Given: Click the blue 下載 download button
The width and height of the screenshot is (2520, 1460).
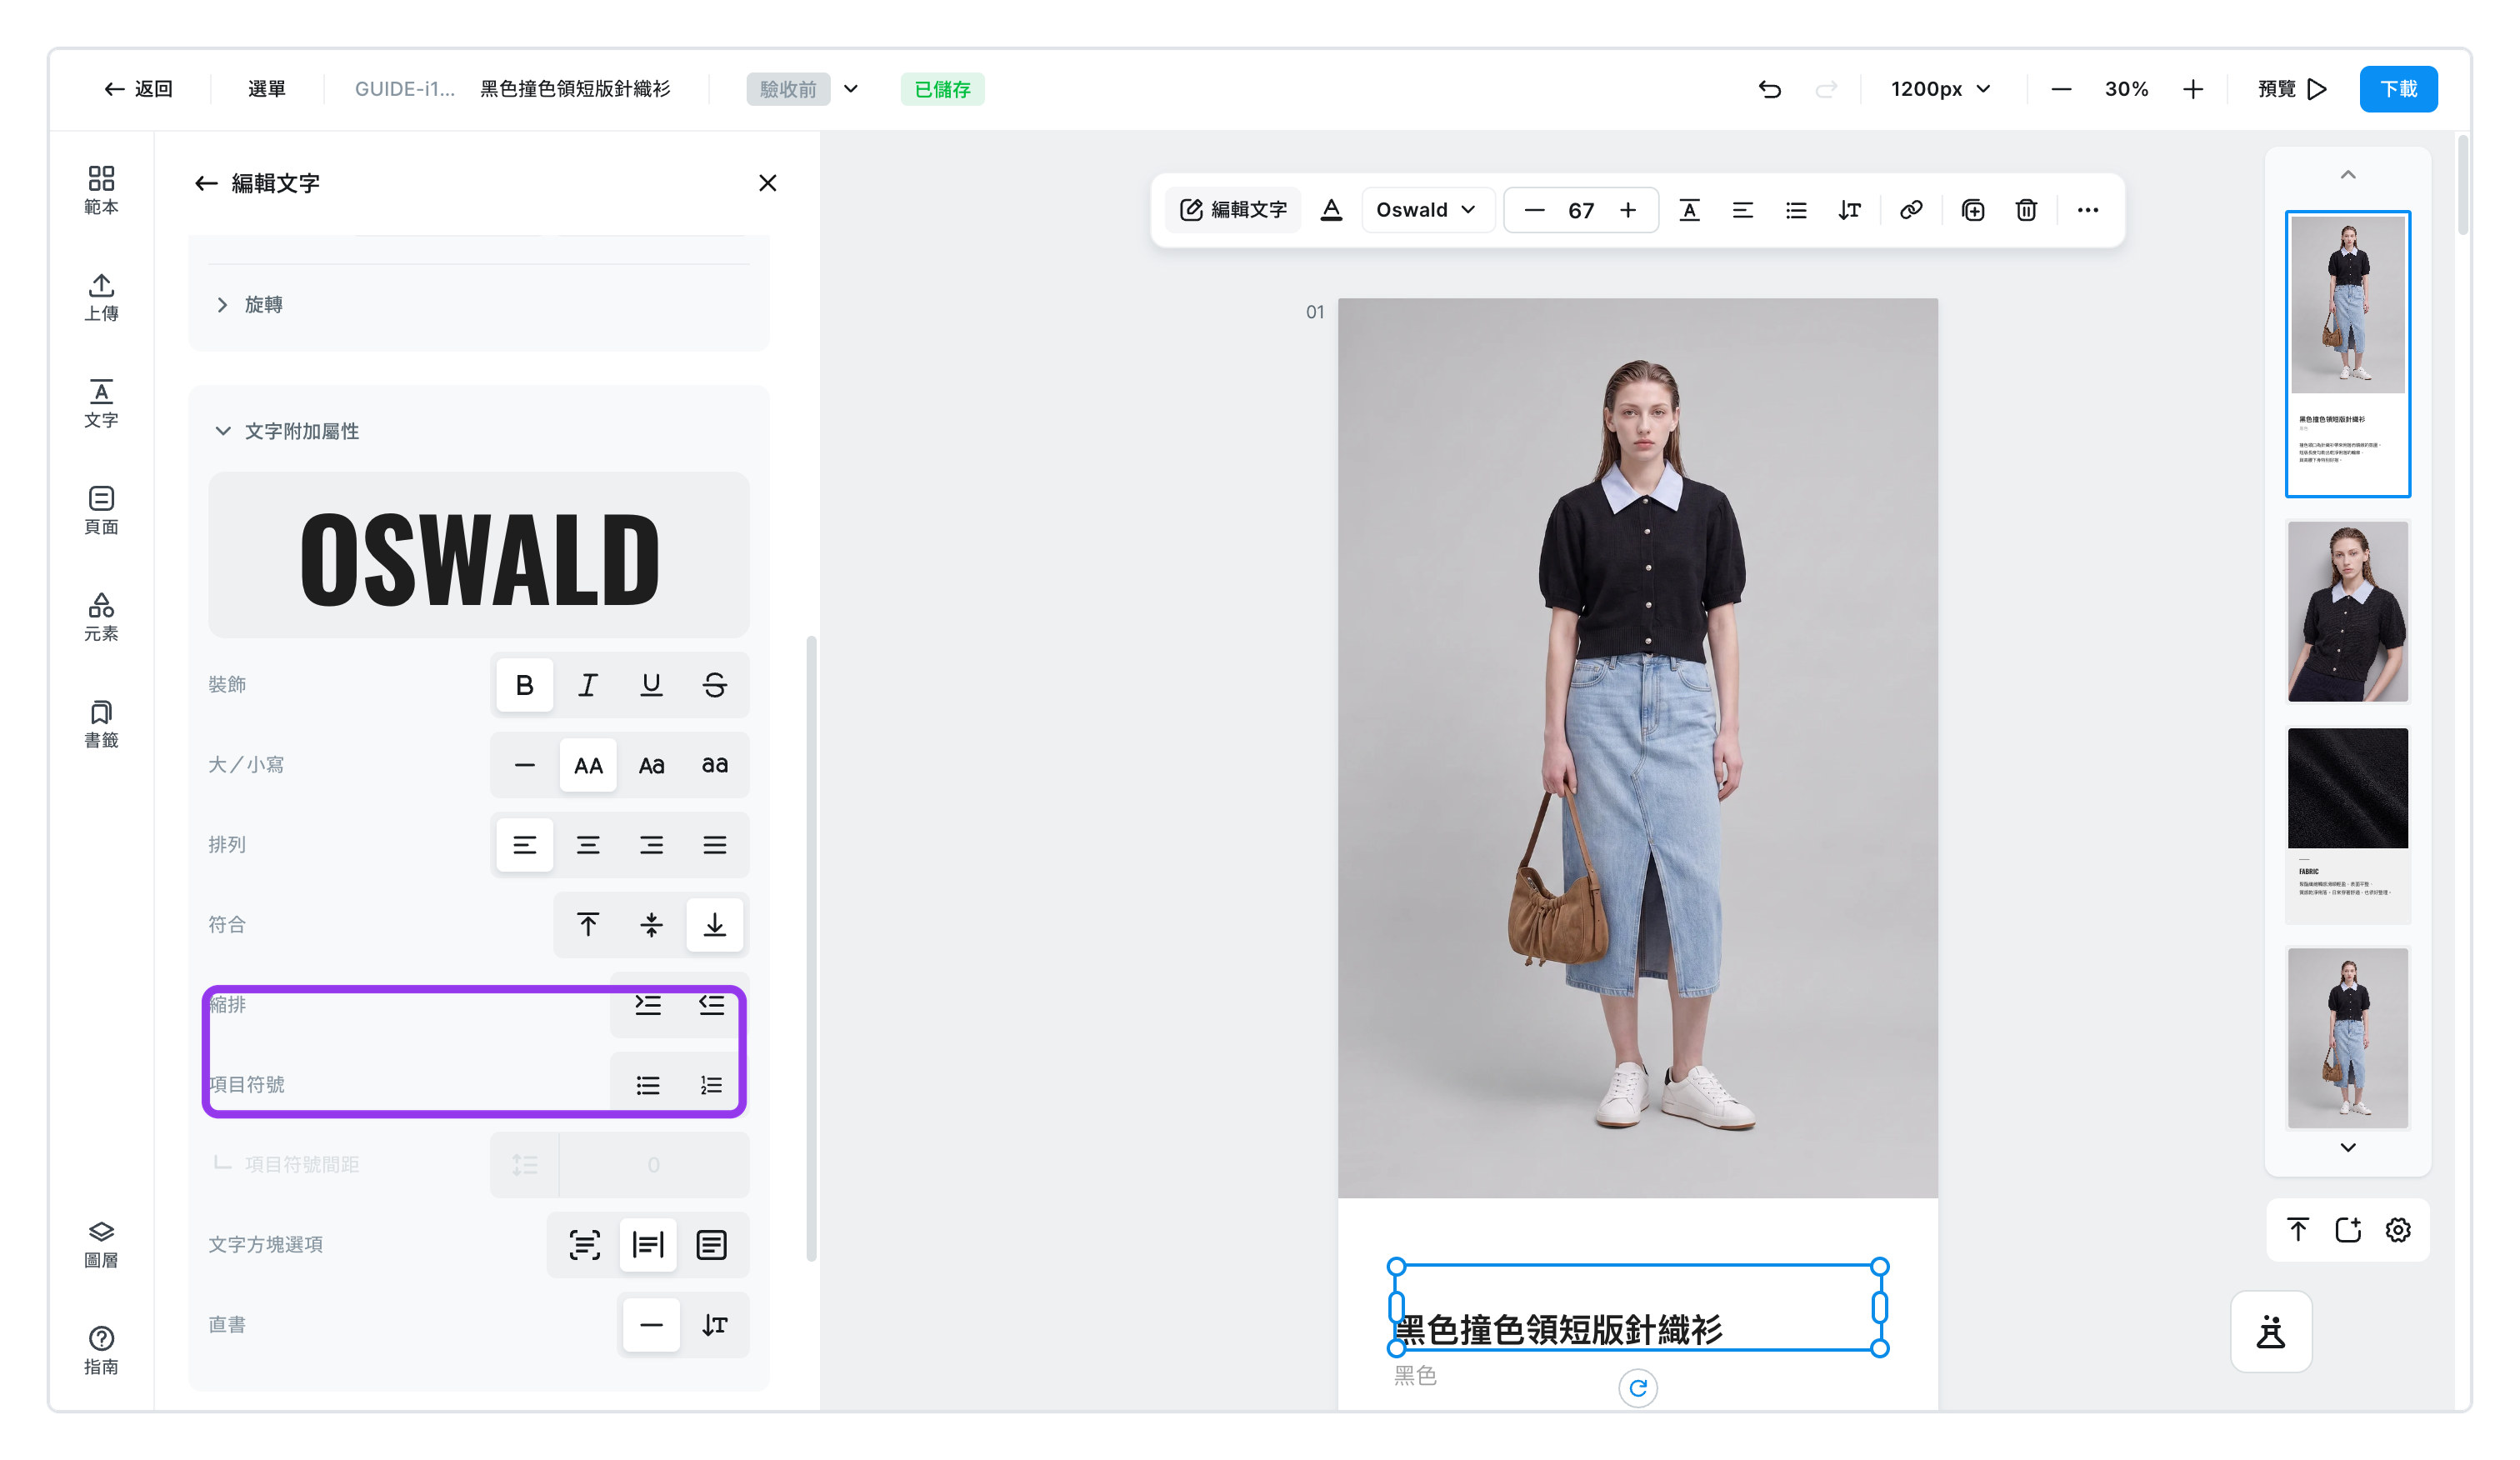Looking at the screenshot, I should click(x=2398, y=89).
